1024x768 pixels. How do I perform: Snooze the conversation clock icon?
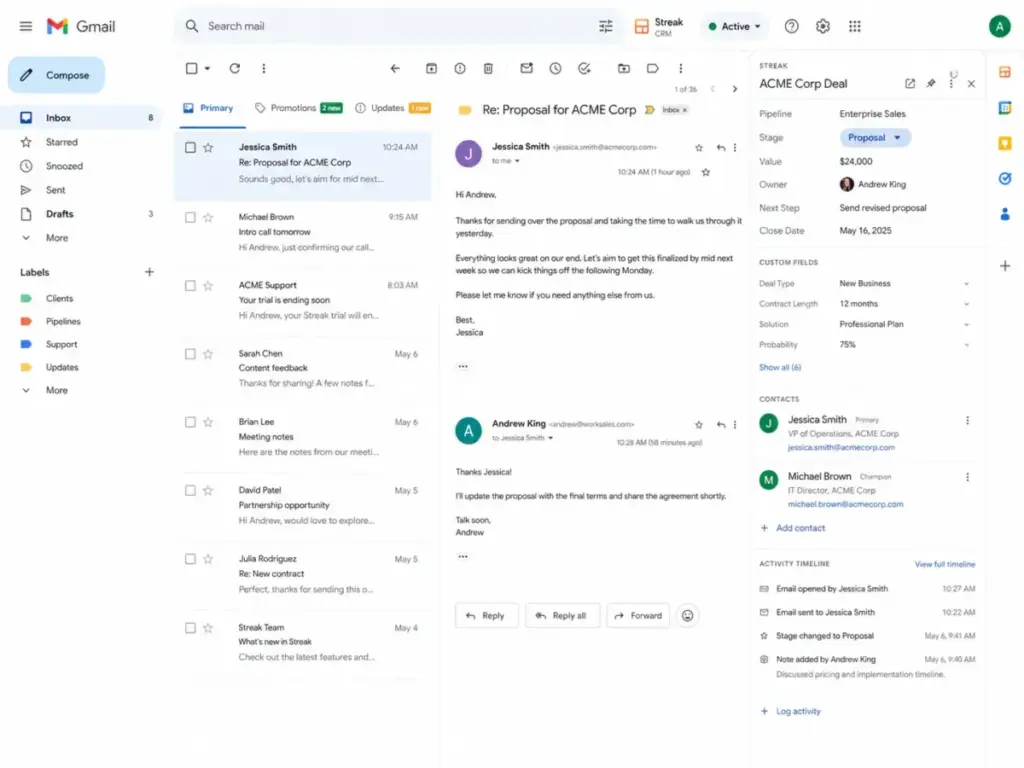click(x=555, y=68)
